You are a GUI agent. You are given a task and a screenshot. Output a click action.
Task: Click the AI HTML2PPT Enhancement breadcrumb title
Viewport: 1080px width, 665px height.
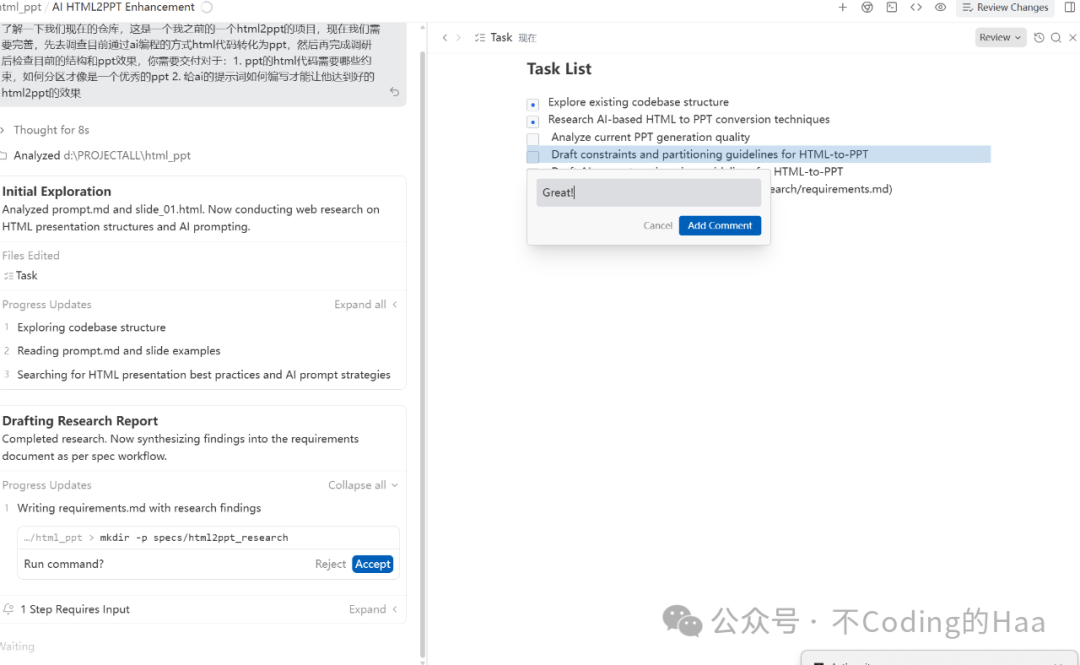(x=123, y=8)
